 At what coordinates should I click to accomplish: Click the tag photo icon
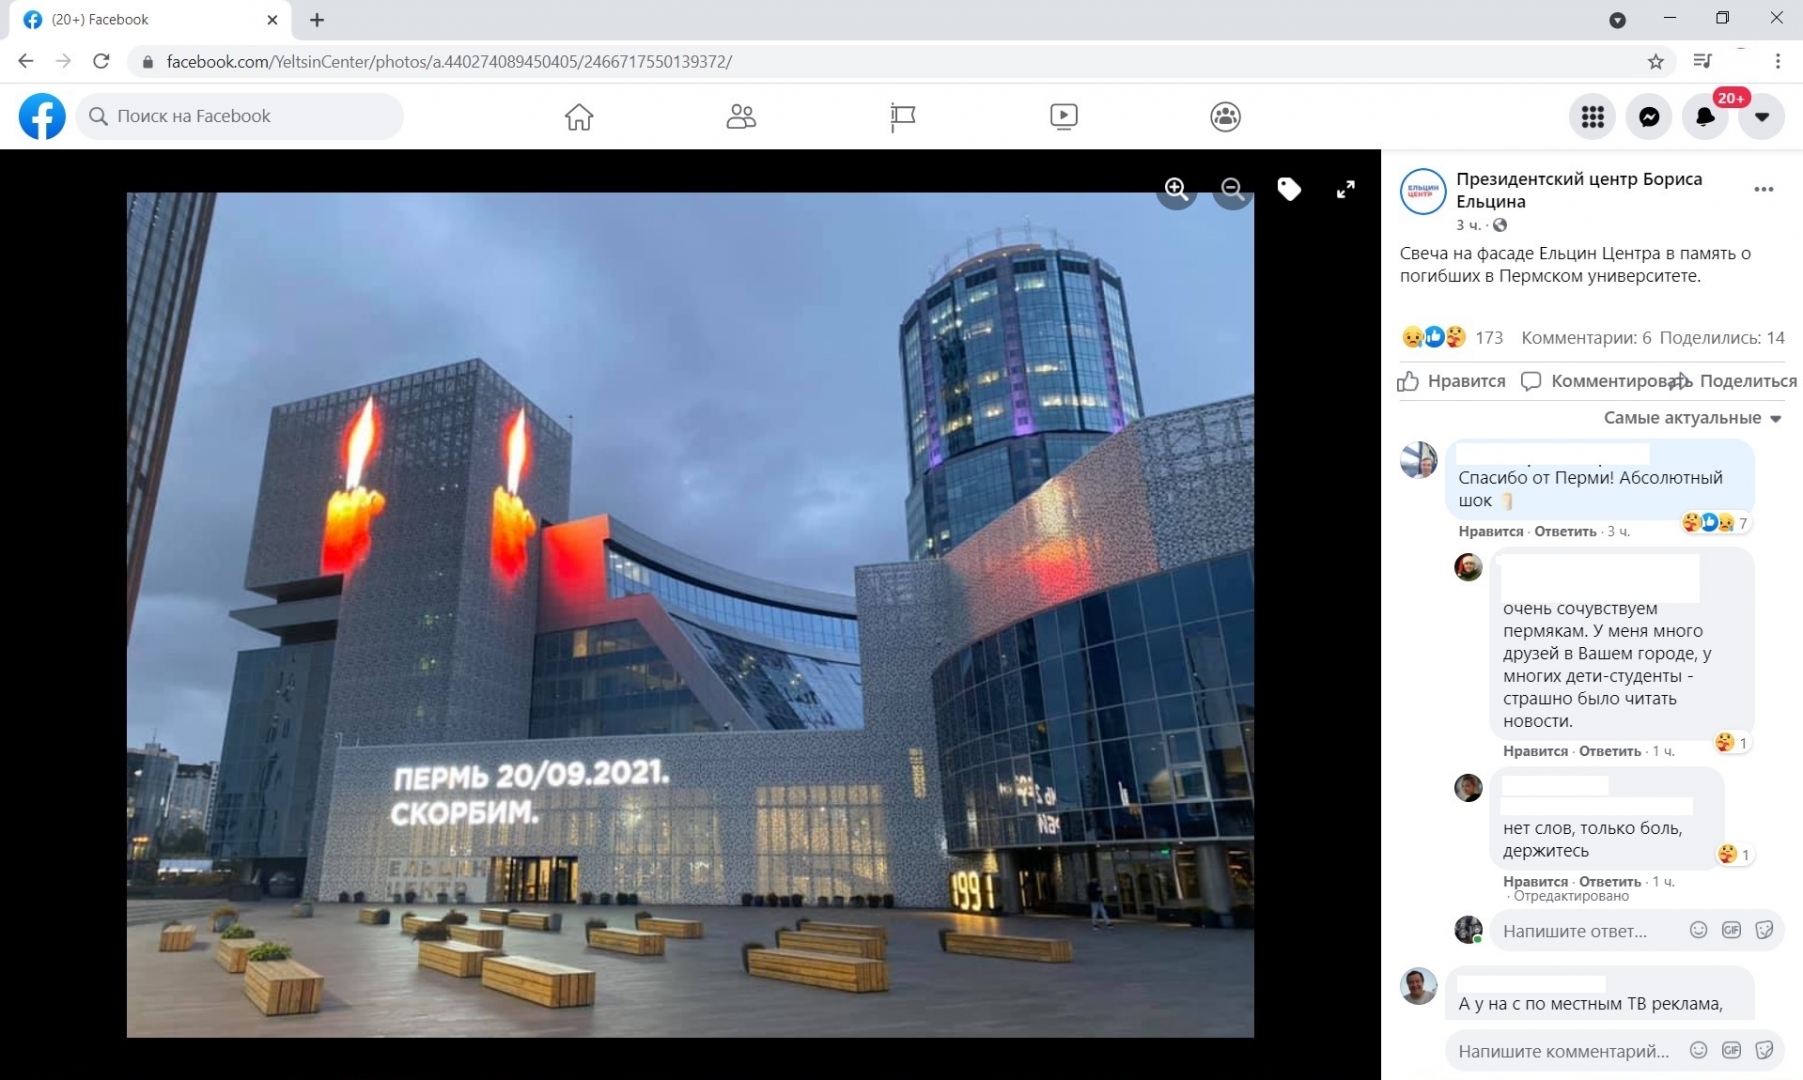coord(1289,189)
